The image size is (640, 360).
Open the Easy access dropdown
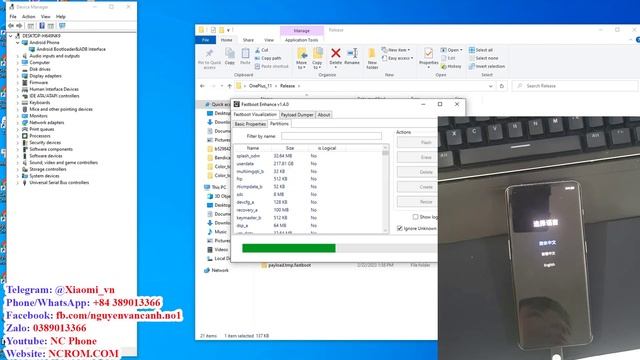(x=397, y=58)
